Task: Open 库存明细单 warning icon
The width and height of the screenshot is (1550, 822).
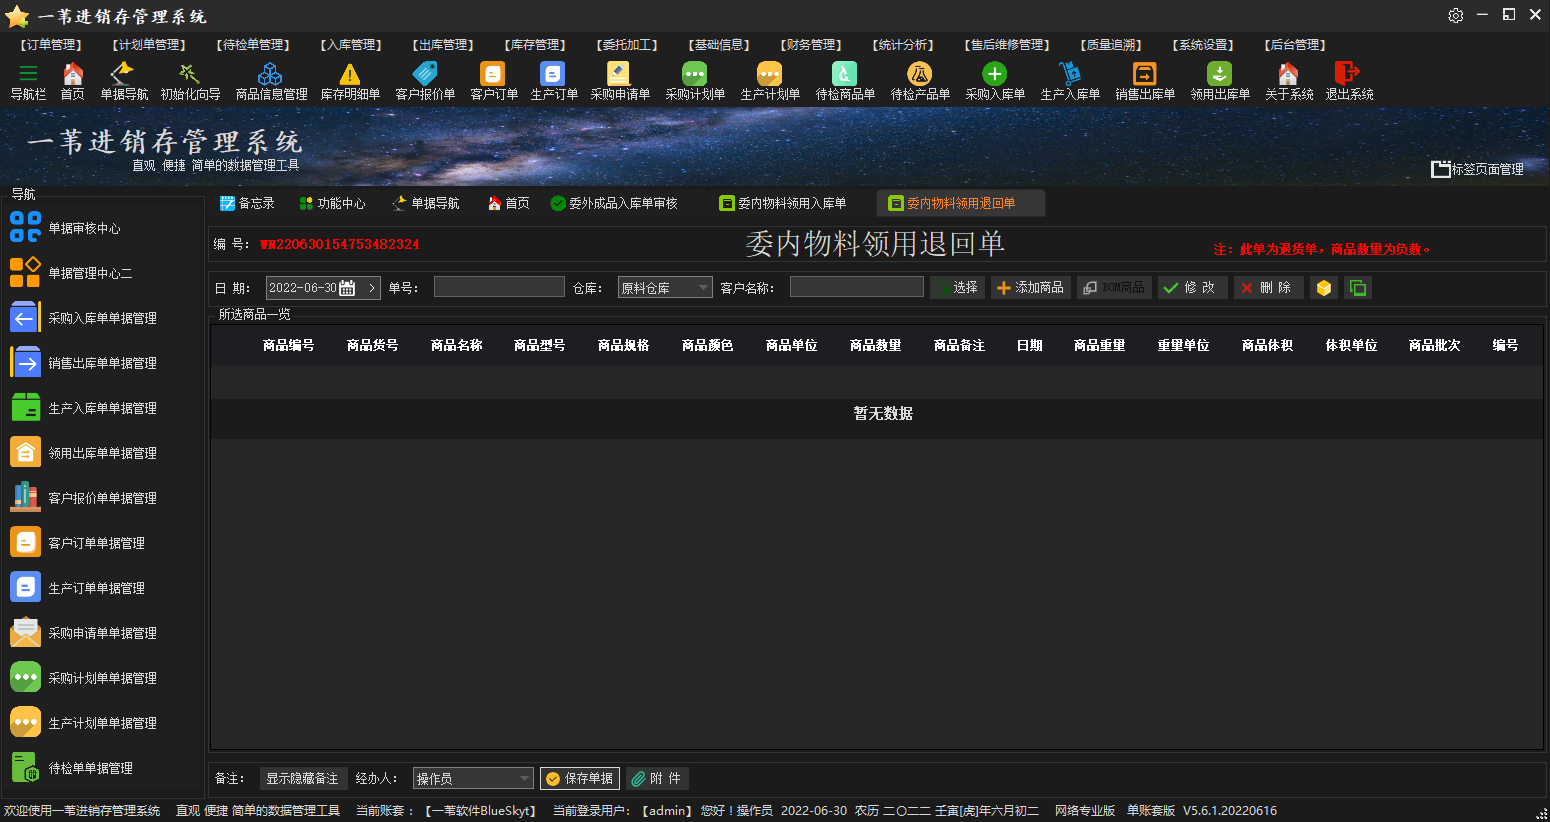Action: click(350, 81)
